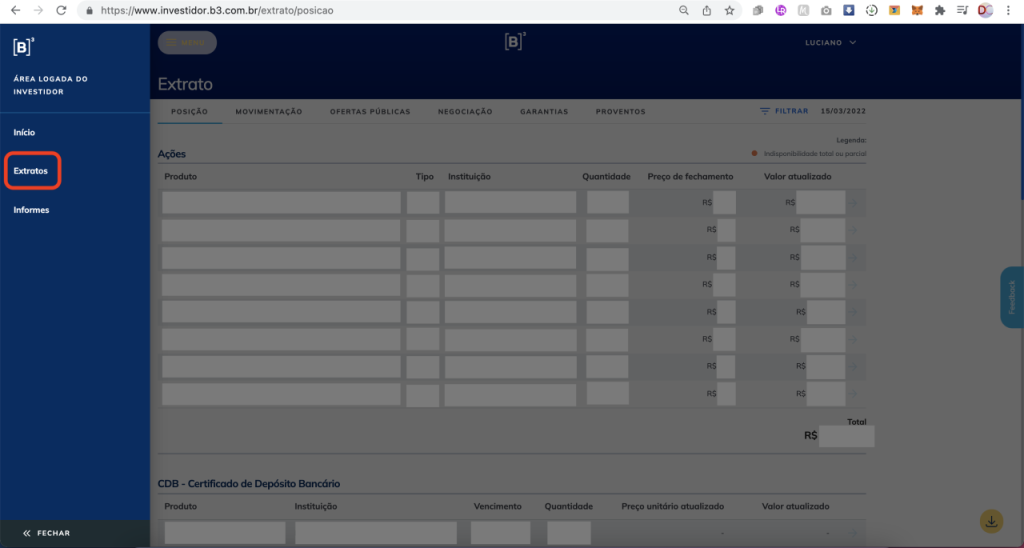
Task: Open the Chrome profile avatar
Action: click(985, 10)
